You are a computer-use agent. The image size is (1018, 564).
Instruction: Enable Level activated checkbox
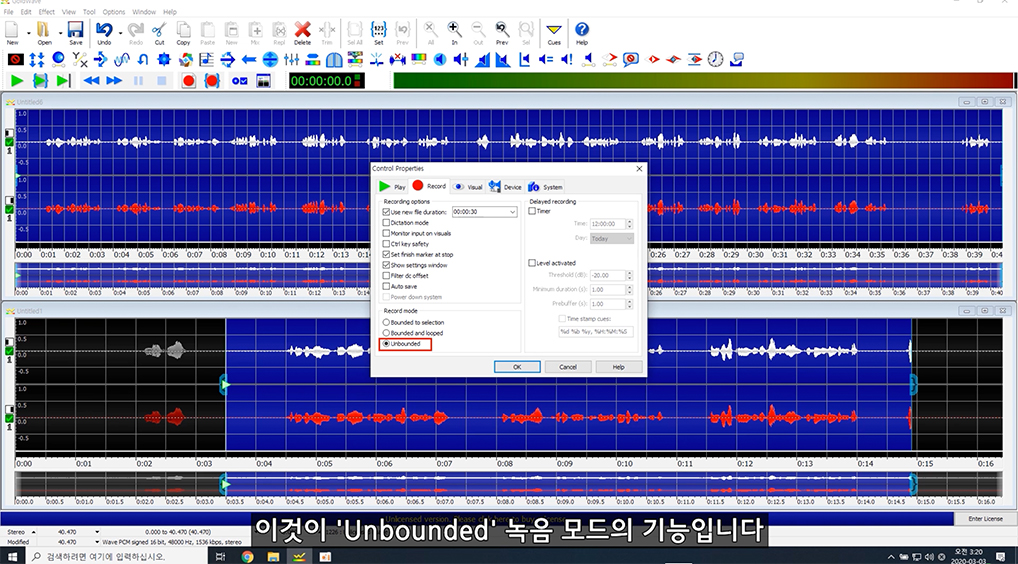532,263
